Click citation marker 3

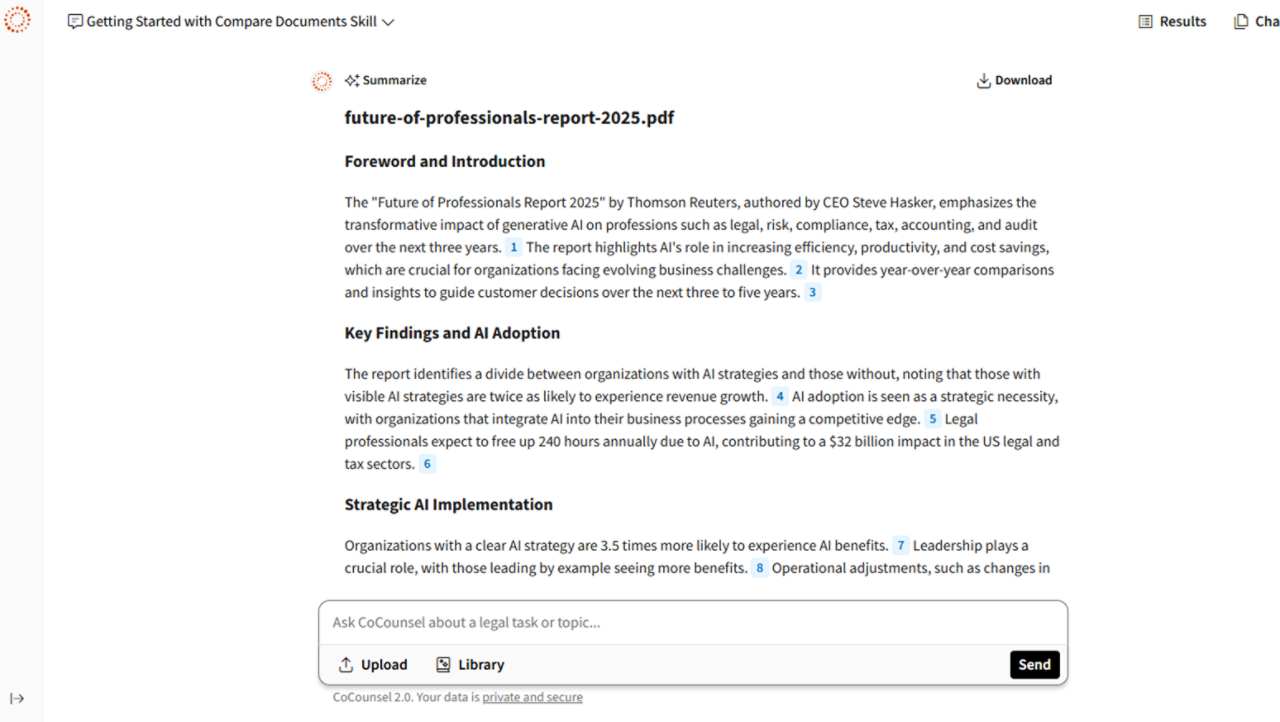(x=812, y=293)
